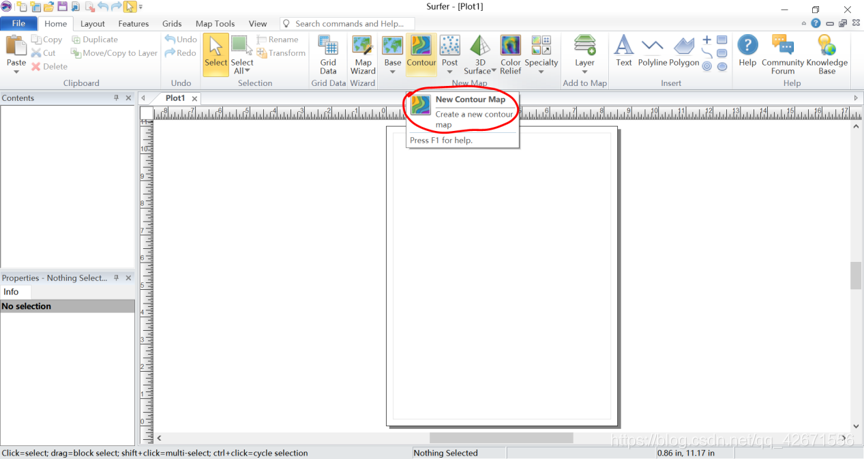Select the Text insert tool
This screenshot has width=864, height=459.
624,51
